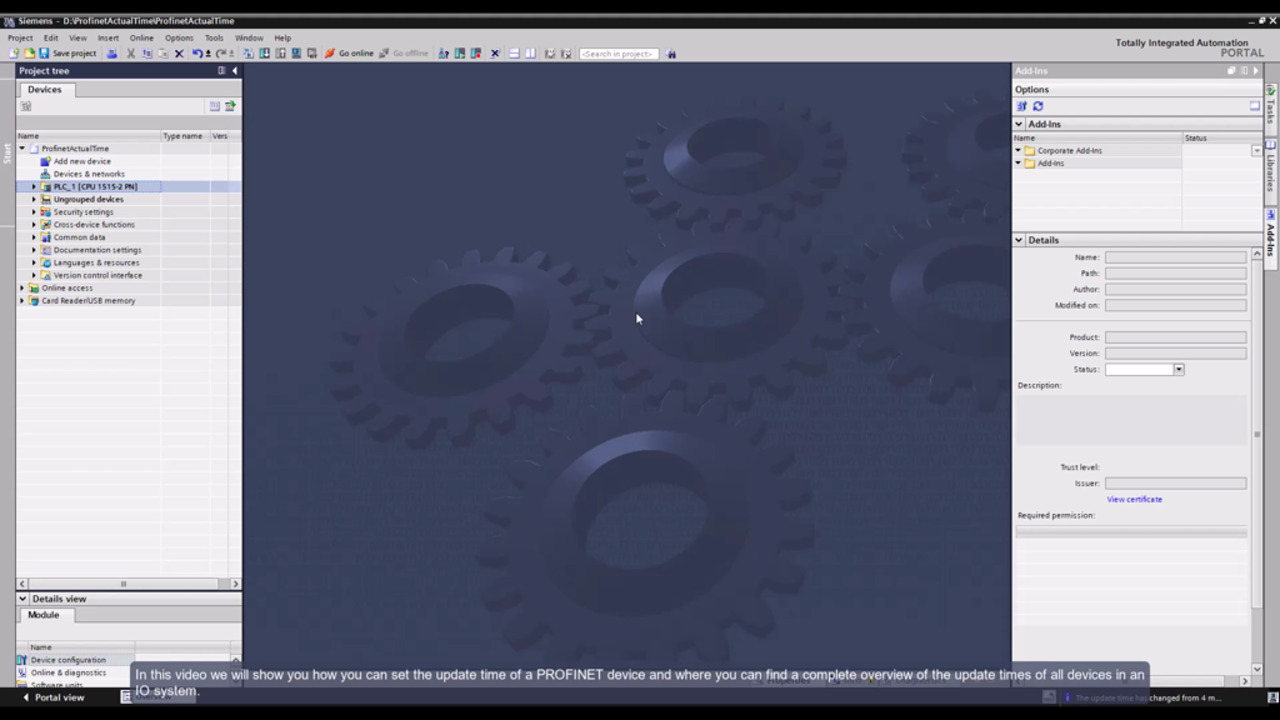Screen dimensions: 1280x720
Task: Open Devices & networks in project tree
Action: click(x=88, y=174)
